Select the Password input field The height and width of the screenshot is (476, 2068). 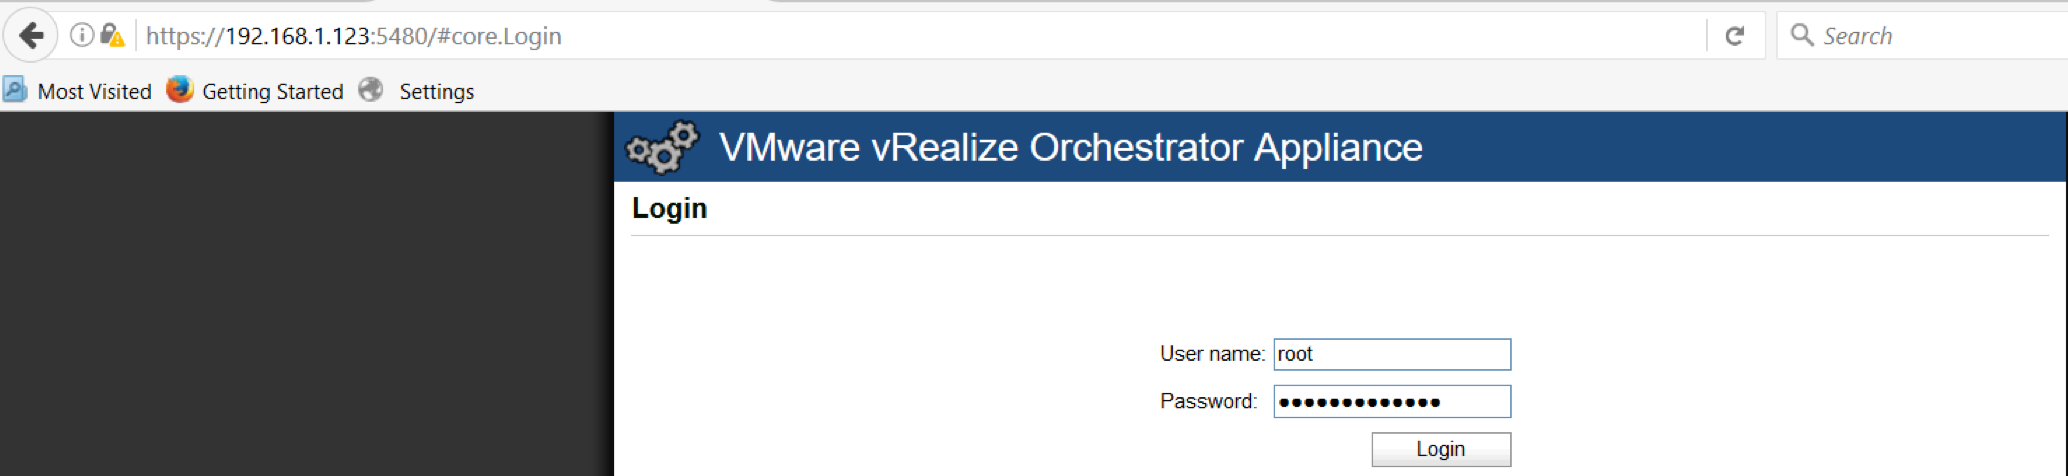(x=1392, y=401)
